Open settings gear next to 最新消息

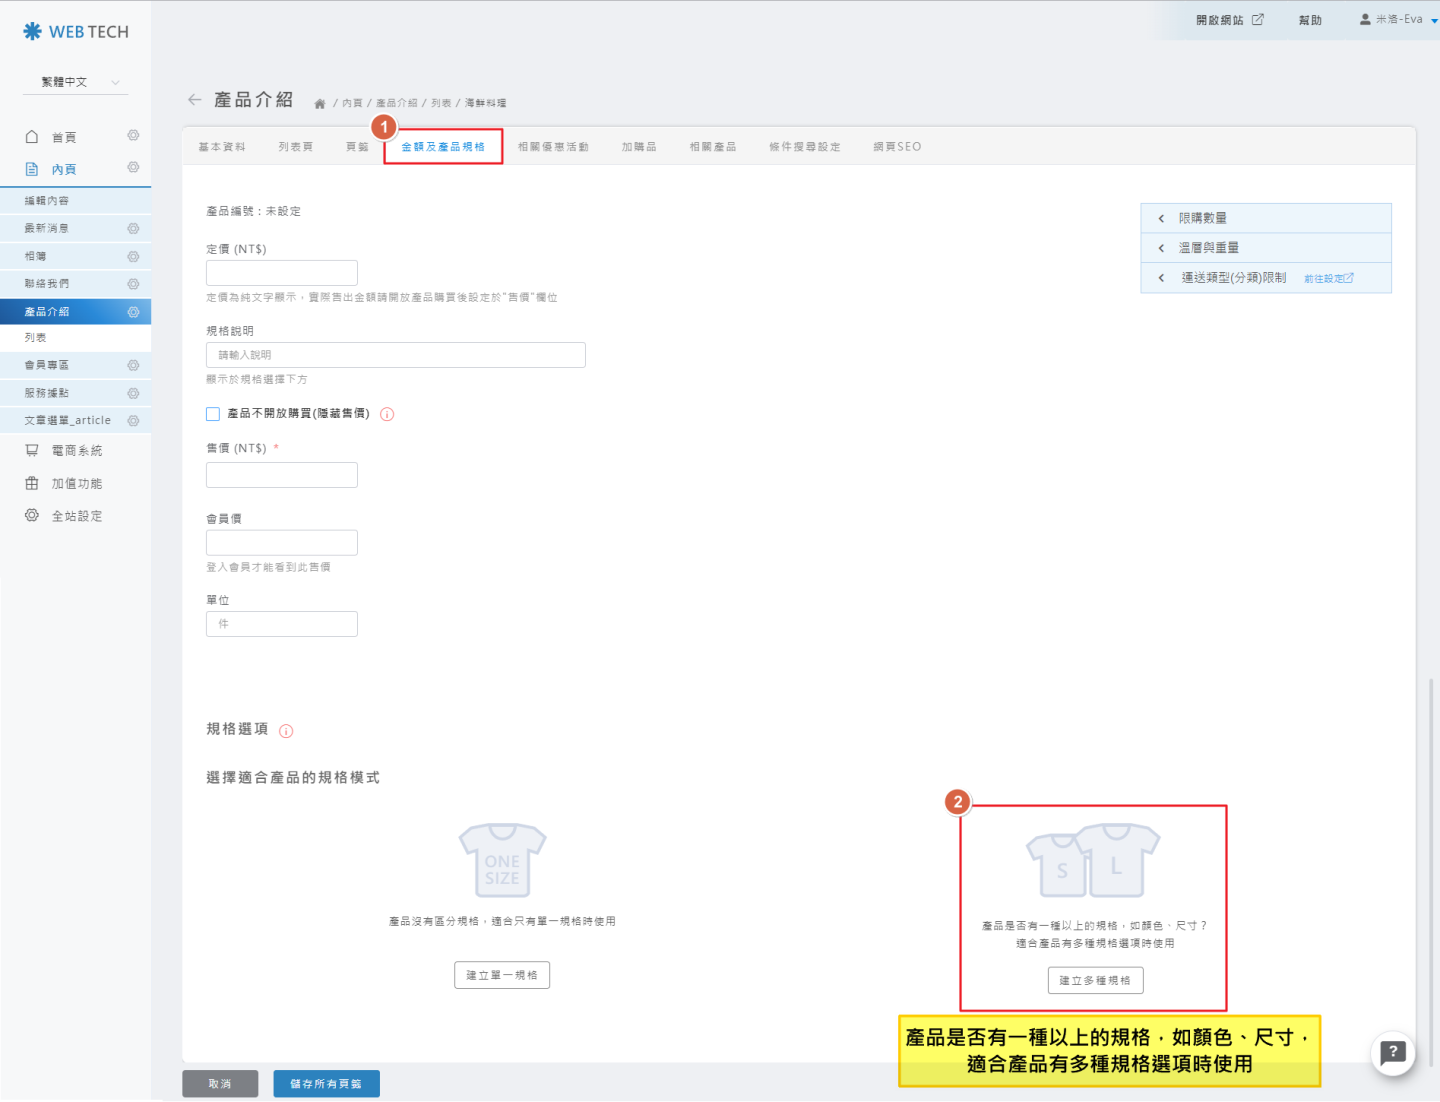click(x=133, y=229)
